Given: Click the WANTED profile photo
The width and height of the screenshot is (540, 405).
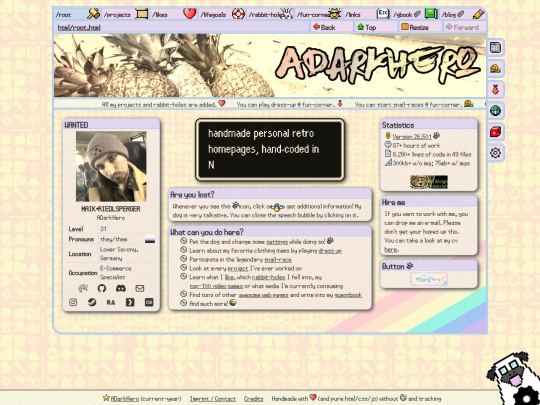Looking at the screenshot, I should point(111,166).
